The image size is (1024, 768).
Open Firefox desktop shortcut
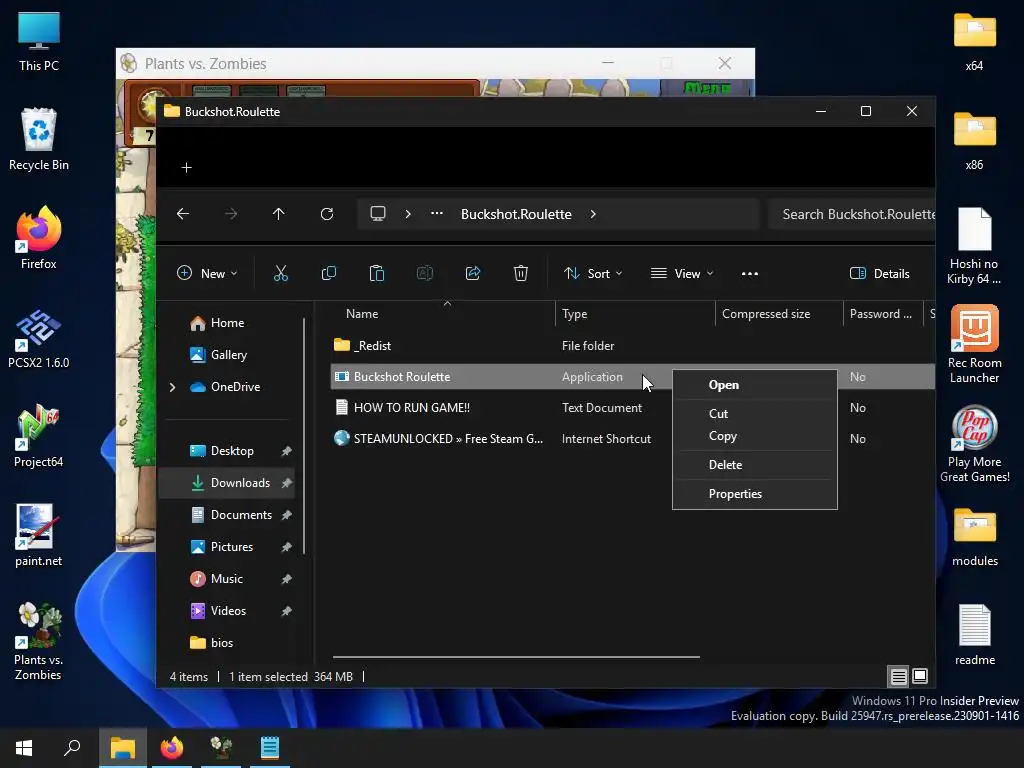point(39,238)
